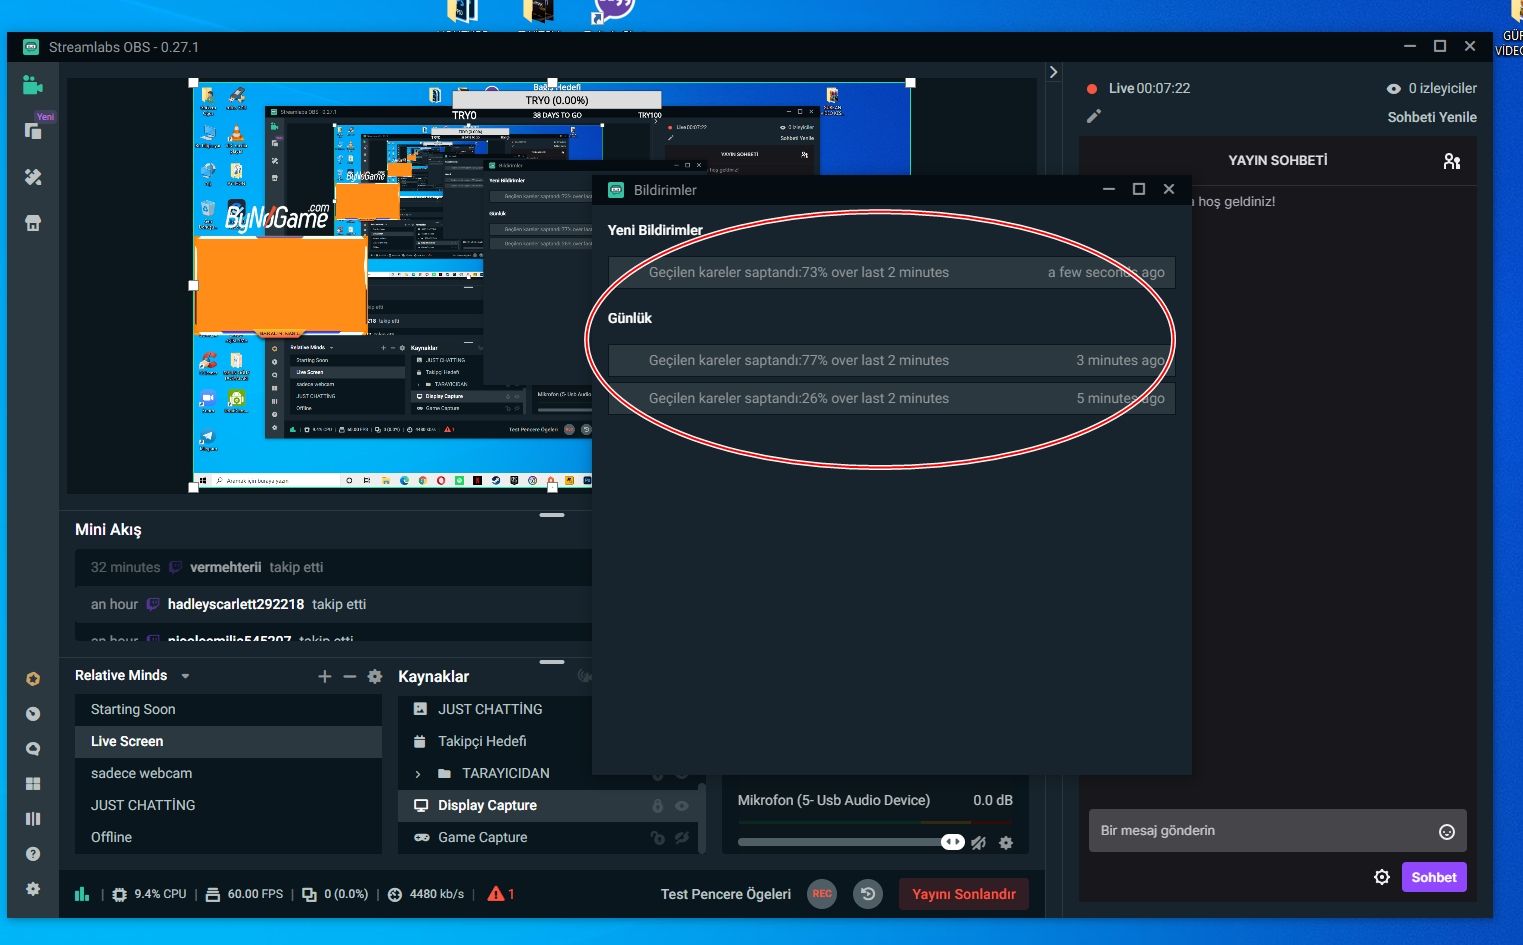1523x945 pixels.
Task: Click the Mini Akış panel resize handle bar
Action: (552, 515)
